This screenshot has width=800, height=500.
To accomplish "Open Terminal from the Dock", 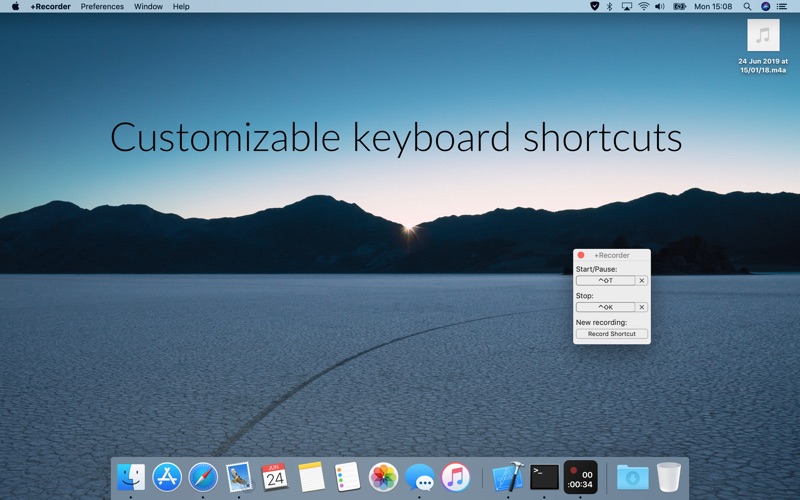I will (544, 477).
